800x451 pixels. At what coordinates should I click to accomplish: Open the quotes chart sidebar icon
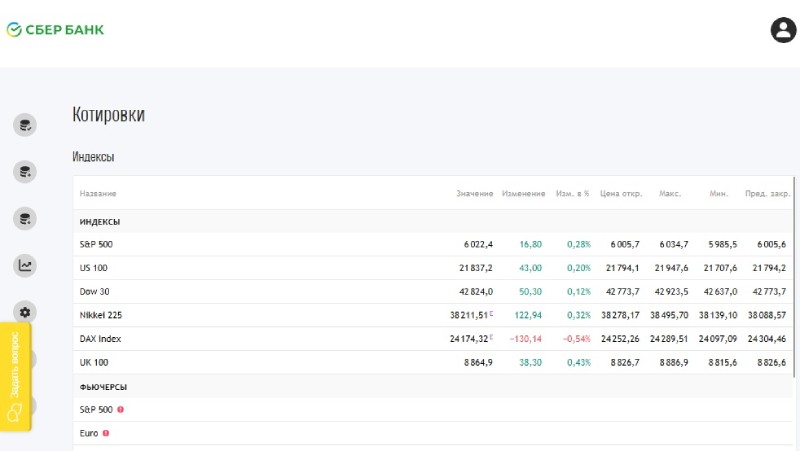tap(25, 266)
